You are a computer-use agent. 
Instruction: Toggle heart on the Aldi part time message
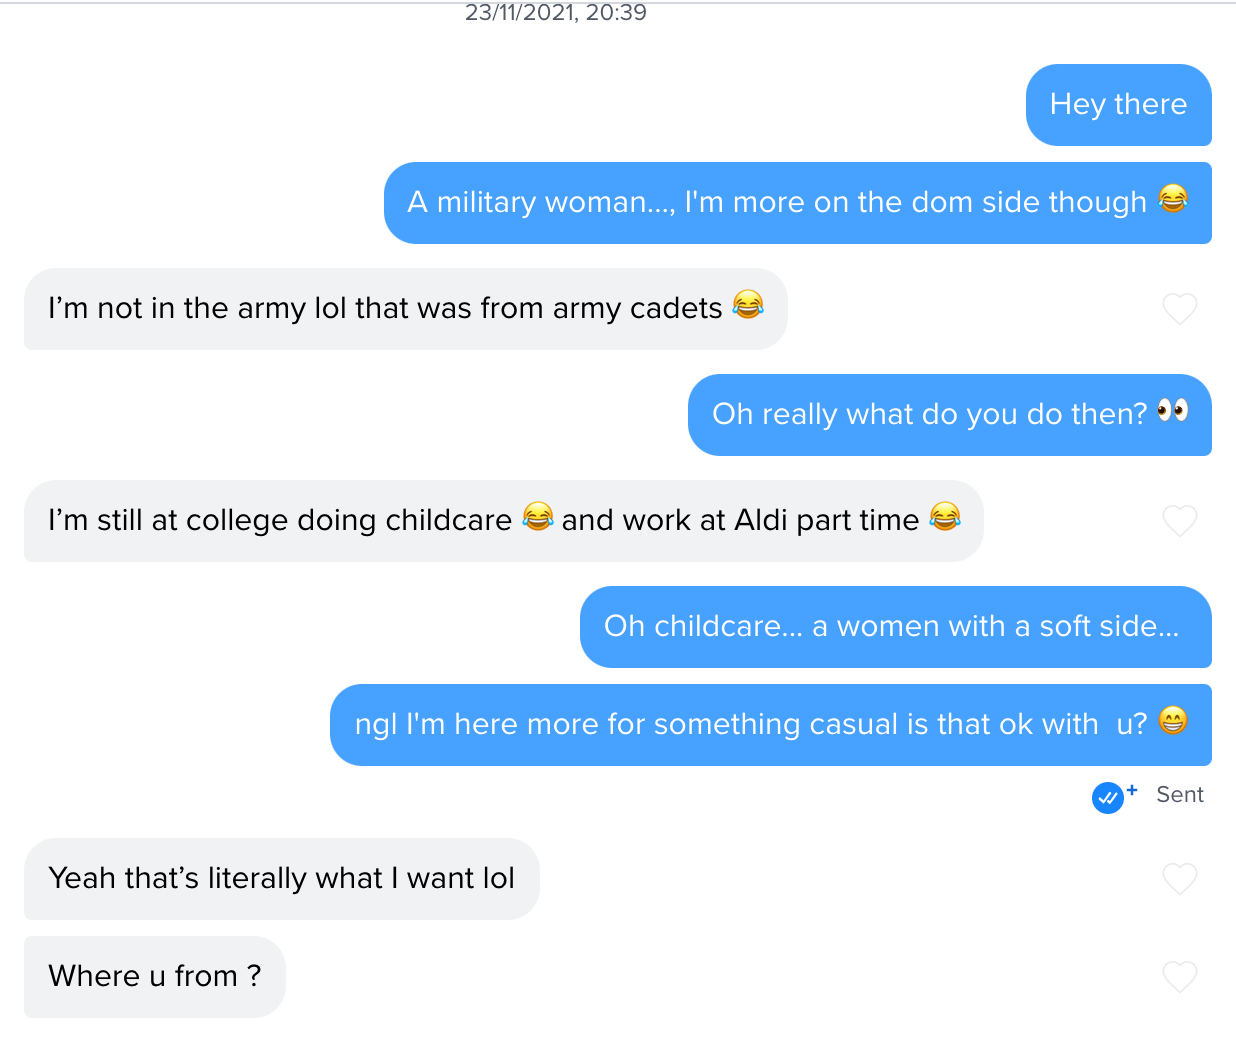(1180, 521)
